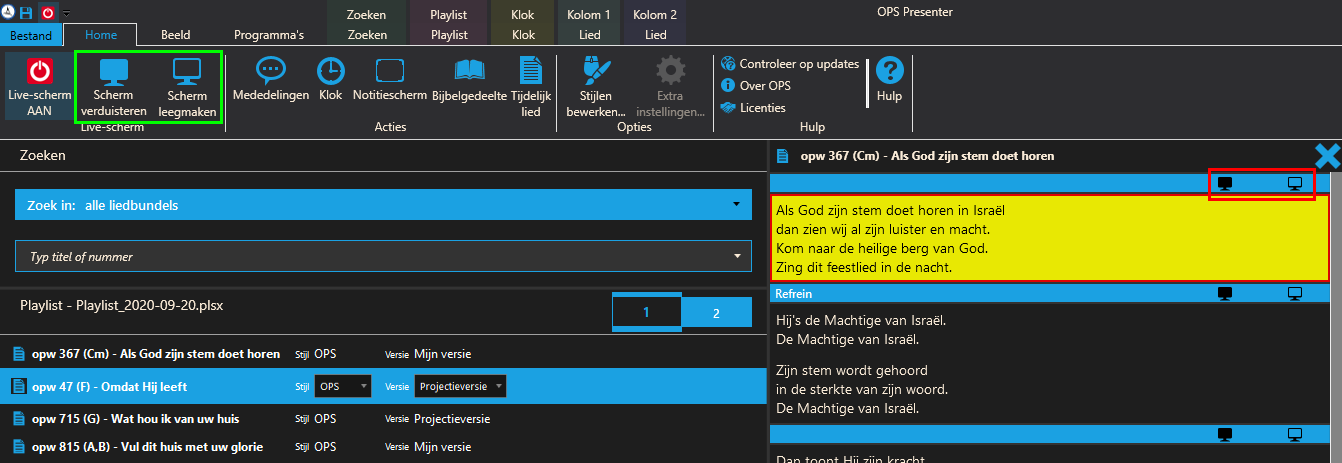Click the save icon in the quick access bar
This screenshot has width=1342, height=463.
27,13
